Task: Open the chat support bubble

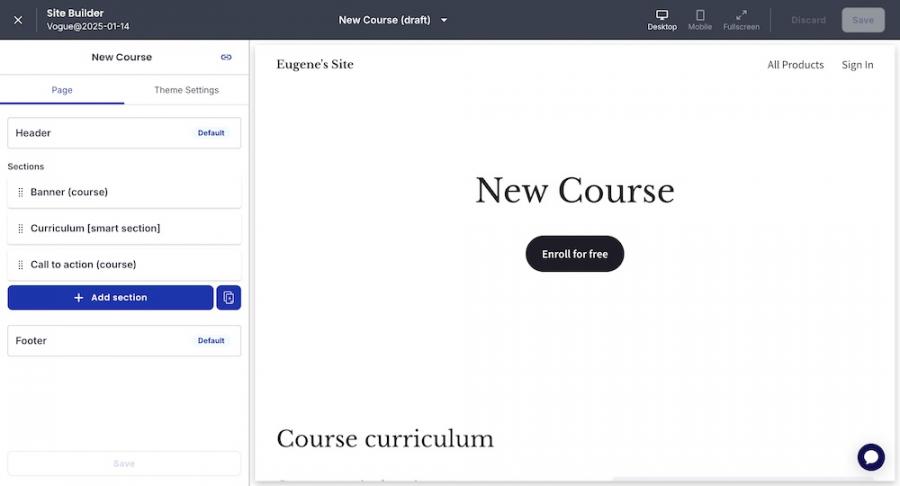Action: (870, 457)
